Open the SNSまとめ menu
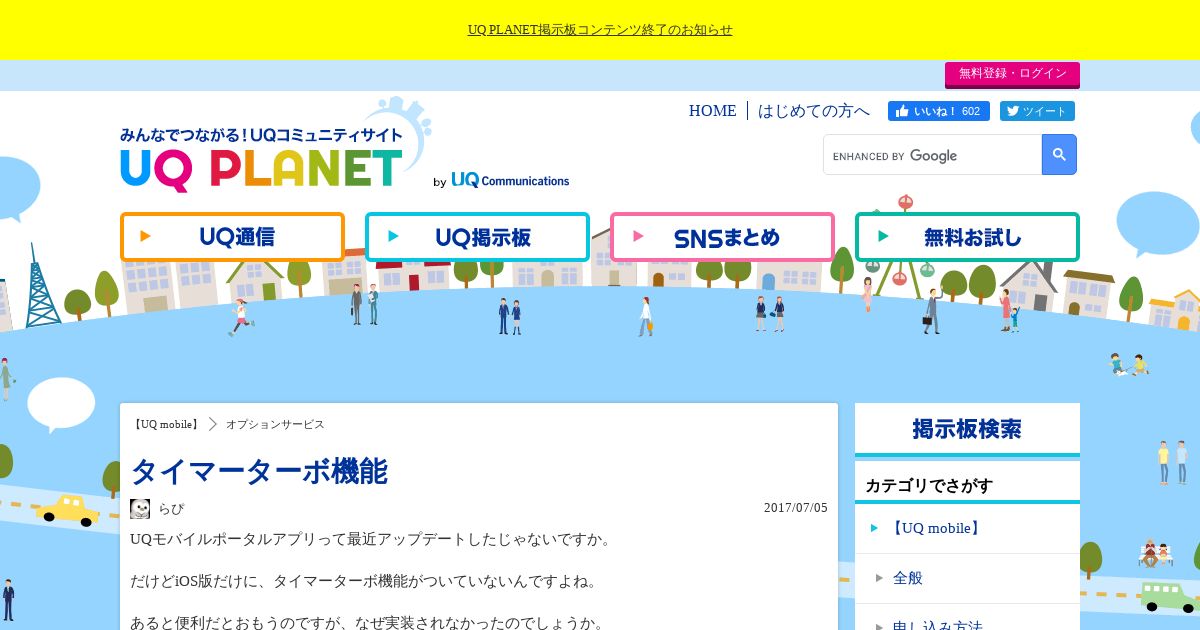Image resolution: width=1200 pixels, height=630 pixels. [x=722, y=237]
